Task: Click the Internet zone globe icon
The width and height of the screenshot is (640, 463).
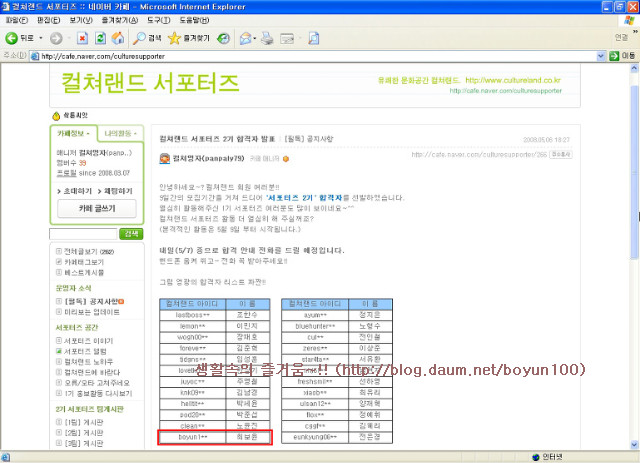Action: (x=536, y=457)
